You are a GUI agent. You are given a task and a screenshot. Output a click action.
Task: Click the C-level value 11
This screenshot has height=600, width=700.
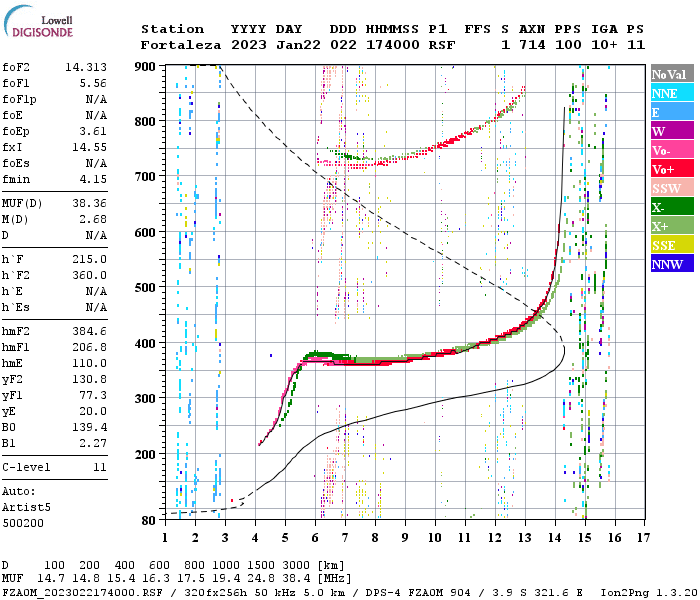pos(100,467)
